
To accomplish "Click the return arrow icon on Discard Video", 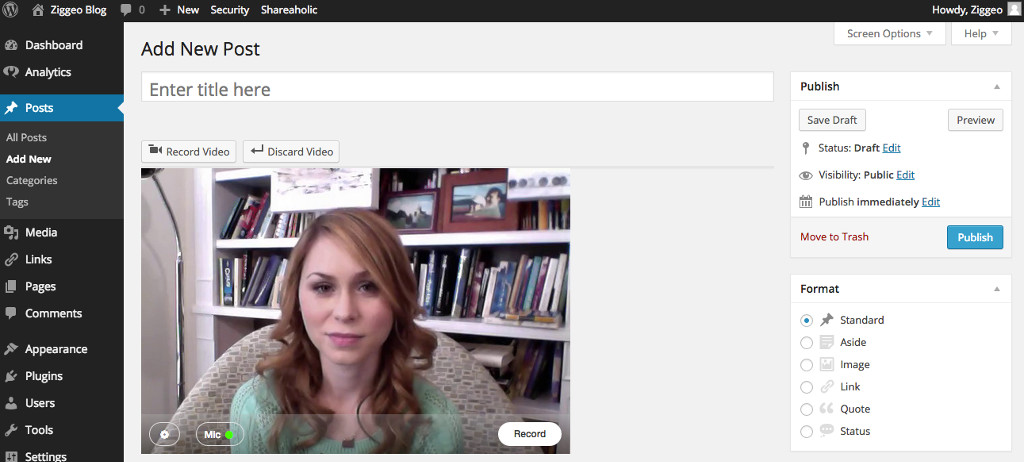I will click(257, 150).
